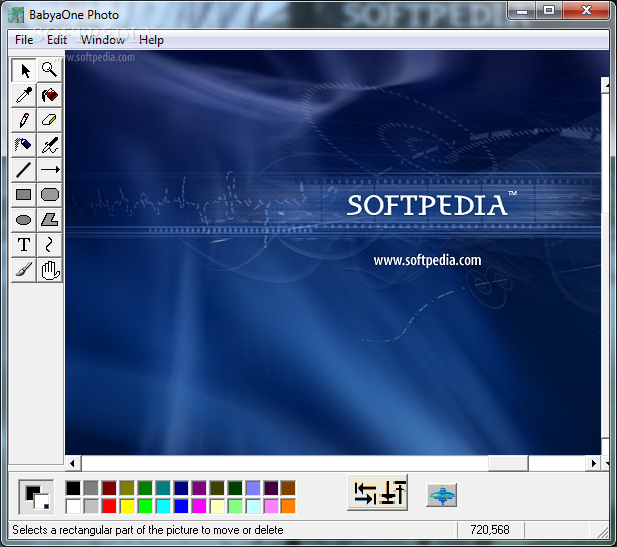Choose the purple color swatch
617x547 pixels.
(x=199, y=488)
